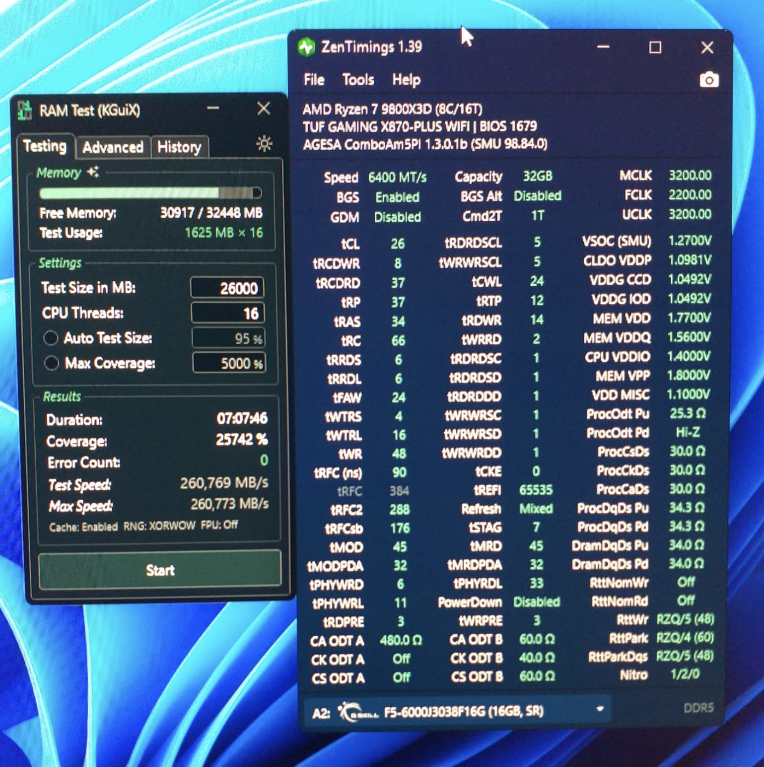Click the Speed value 6400 MT/s
Viewport: 764px width, 767px height.
pyautogui.click(x=397, y=177)
